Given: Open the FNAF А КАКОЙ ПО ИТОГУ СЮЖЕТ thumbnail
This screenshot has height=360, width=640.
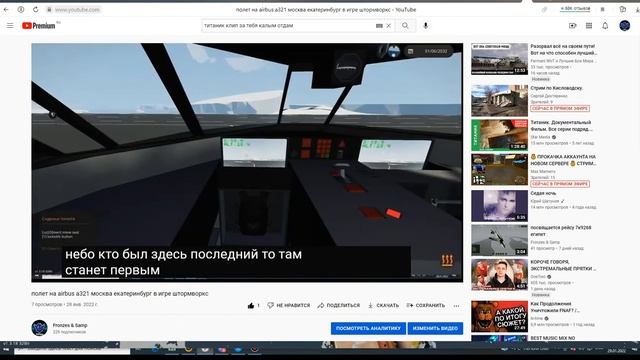Looking at the screenshot, I should 499,316.
